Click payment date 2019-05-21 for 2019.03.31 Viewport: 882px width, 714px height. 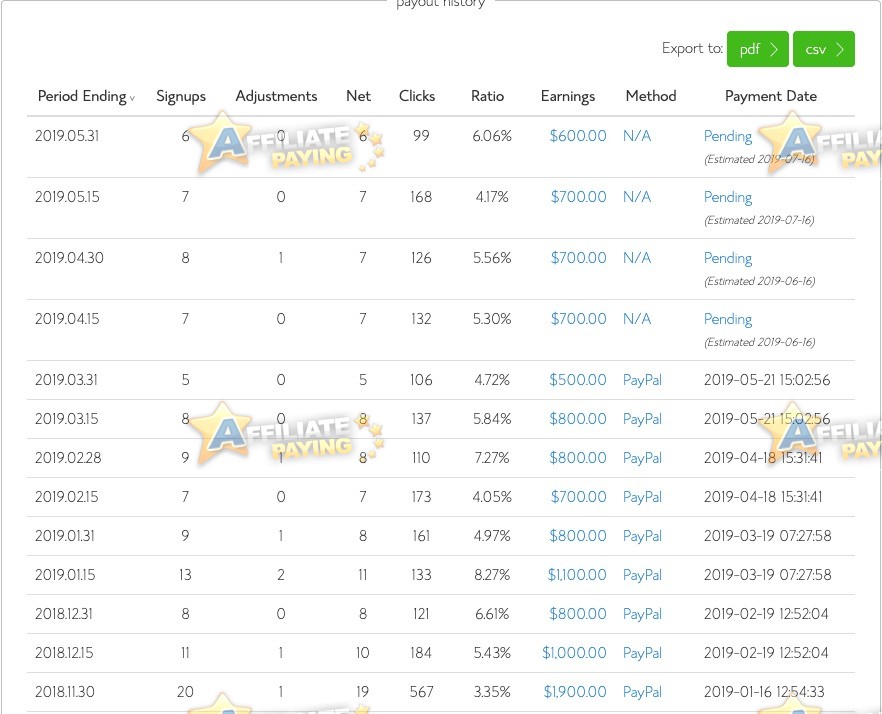(x=767, y=380)
